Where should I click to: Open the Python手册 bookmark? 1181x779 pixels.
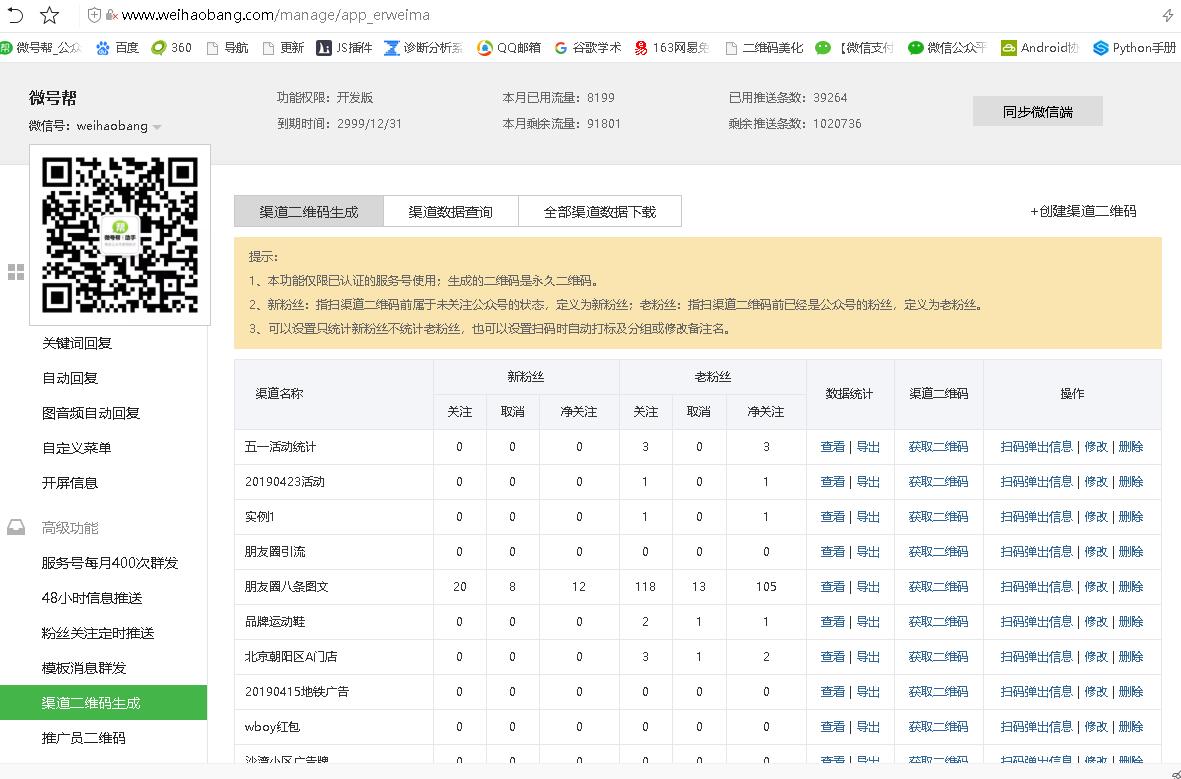click(1134, 47)
